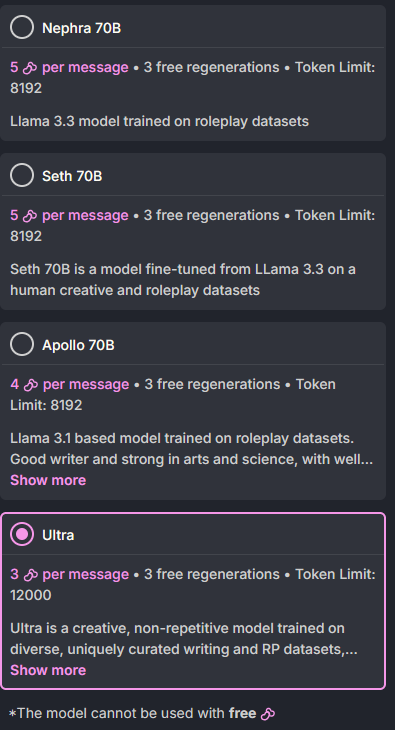
Task: Click the Llama 3.3 roleplay description on Nephra
Action: [x=159, y=122]
